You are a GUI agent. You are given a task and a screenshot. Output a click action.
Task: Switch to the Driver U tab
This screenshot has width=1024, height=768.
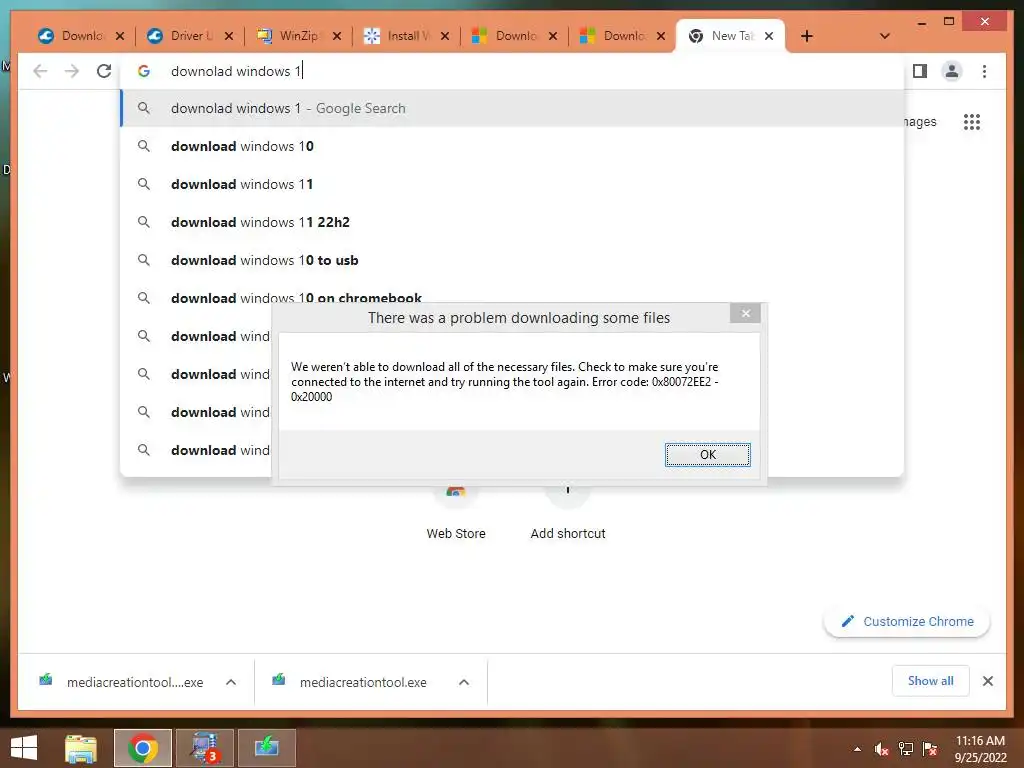pos(181,36)
